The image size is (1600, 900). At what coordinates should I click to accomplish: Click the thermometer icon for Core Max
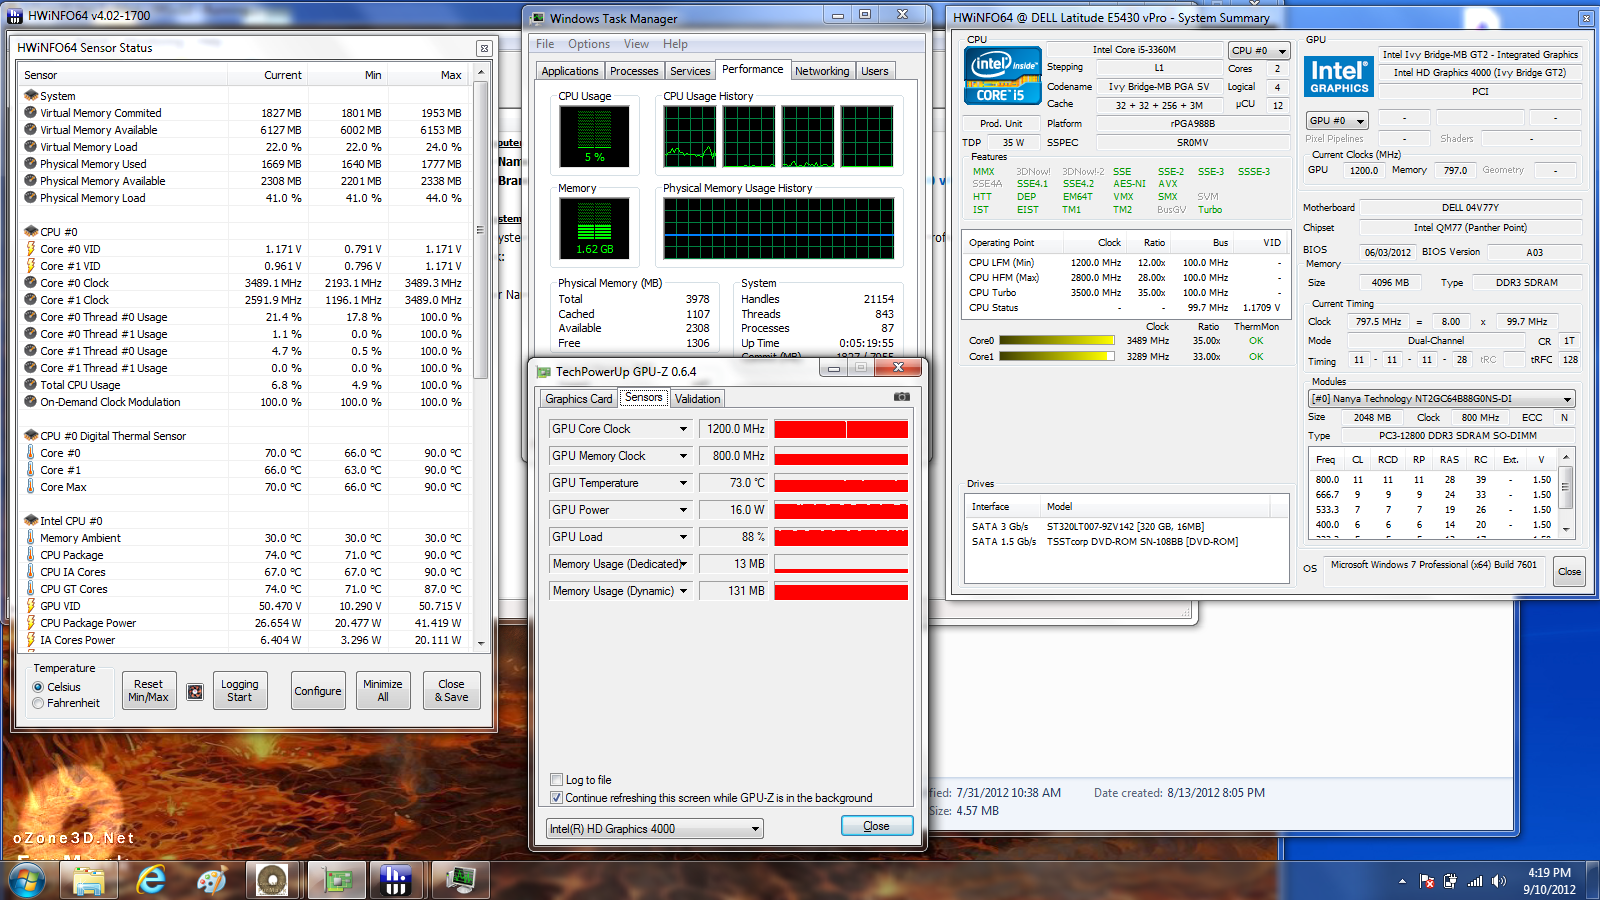coord(31,487)
